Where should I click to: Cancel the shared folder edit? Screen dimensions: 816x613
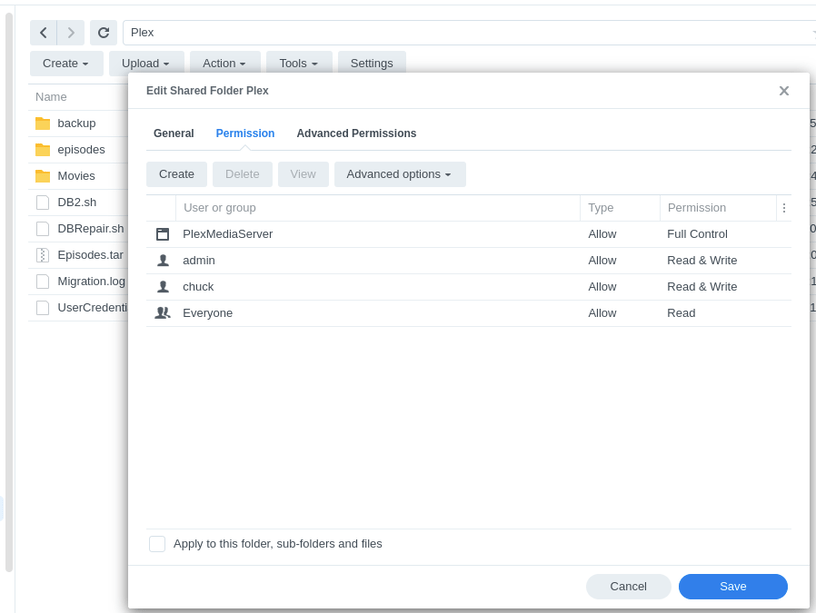pyautogui.click(x=628, y=586)
